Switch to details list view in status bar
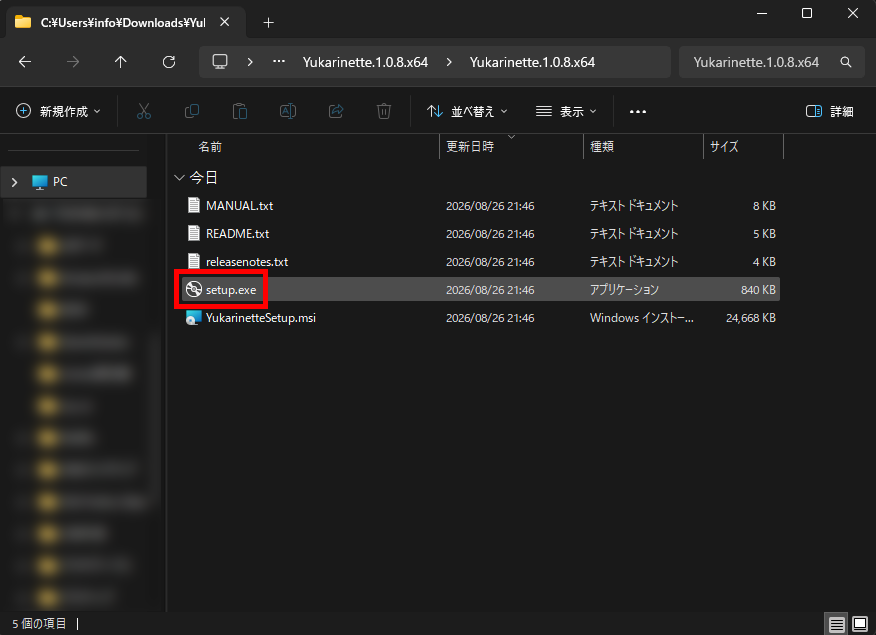Viewport: 876px width, 635px height. tap(836, 624)
